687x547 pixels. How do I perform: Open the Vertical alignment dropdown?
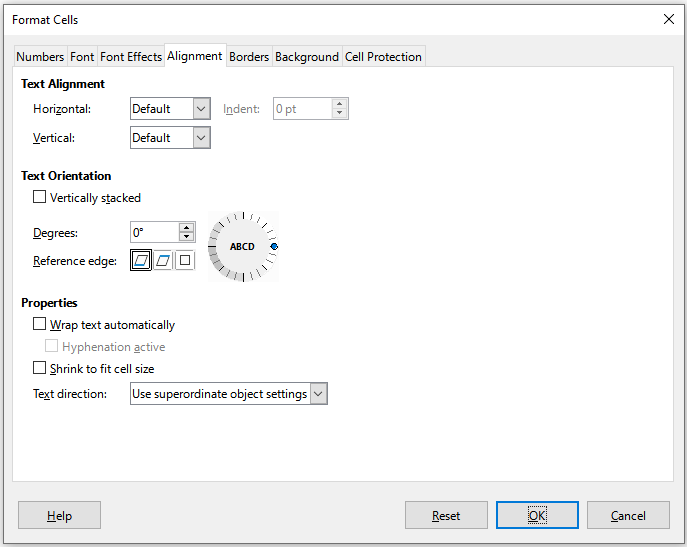click(x=170, y=138)
